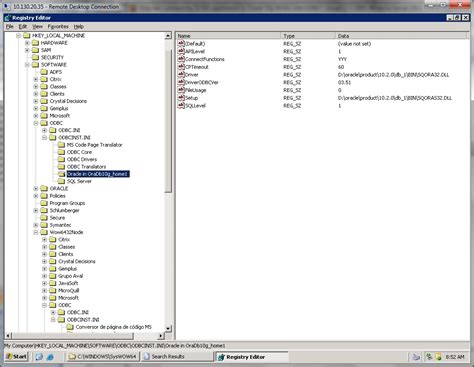Click the tree horizontal scroll right arrow
Viewport: 474px width, 367px height.
click(161, 336)
